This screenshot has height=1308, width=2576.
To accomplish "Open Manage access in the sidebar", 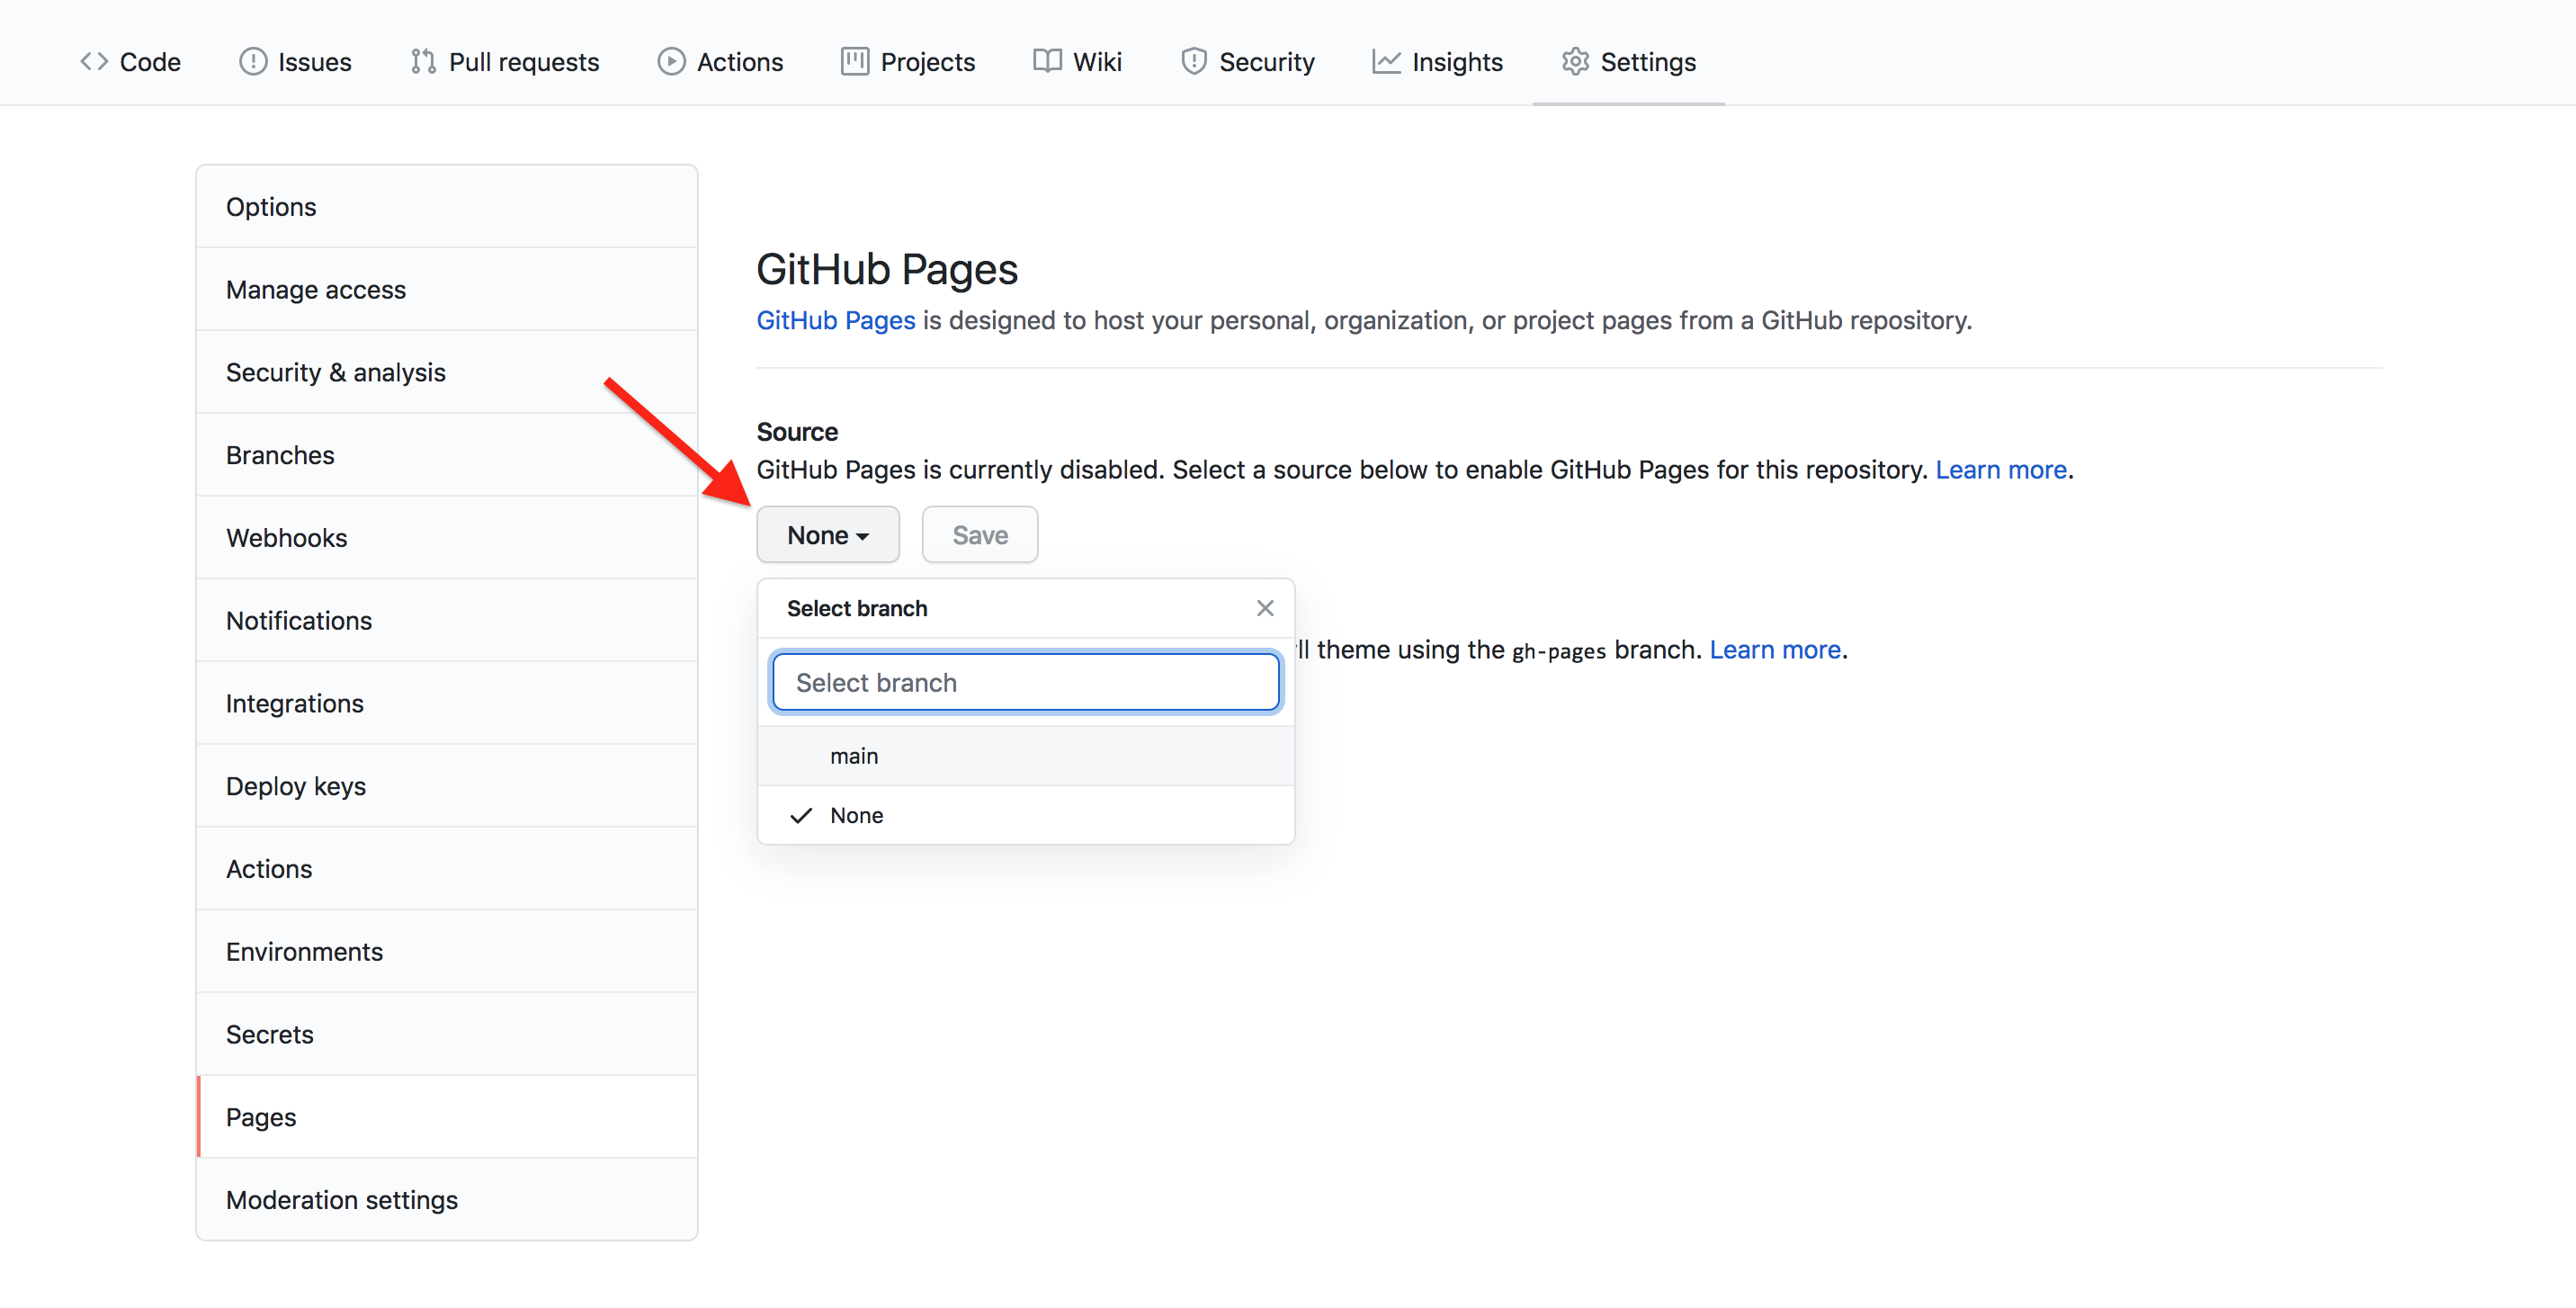I will click(x=316, y=289).
